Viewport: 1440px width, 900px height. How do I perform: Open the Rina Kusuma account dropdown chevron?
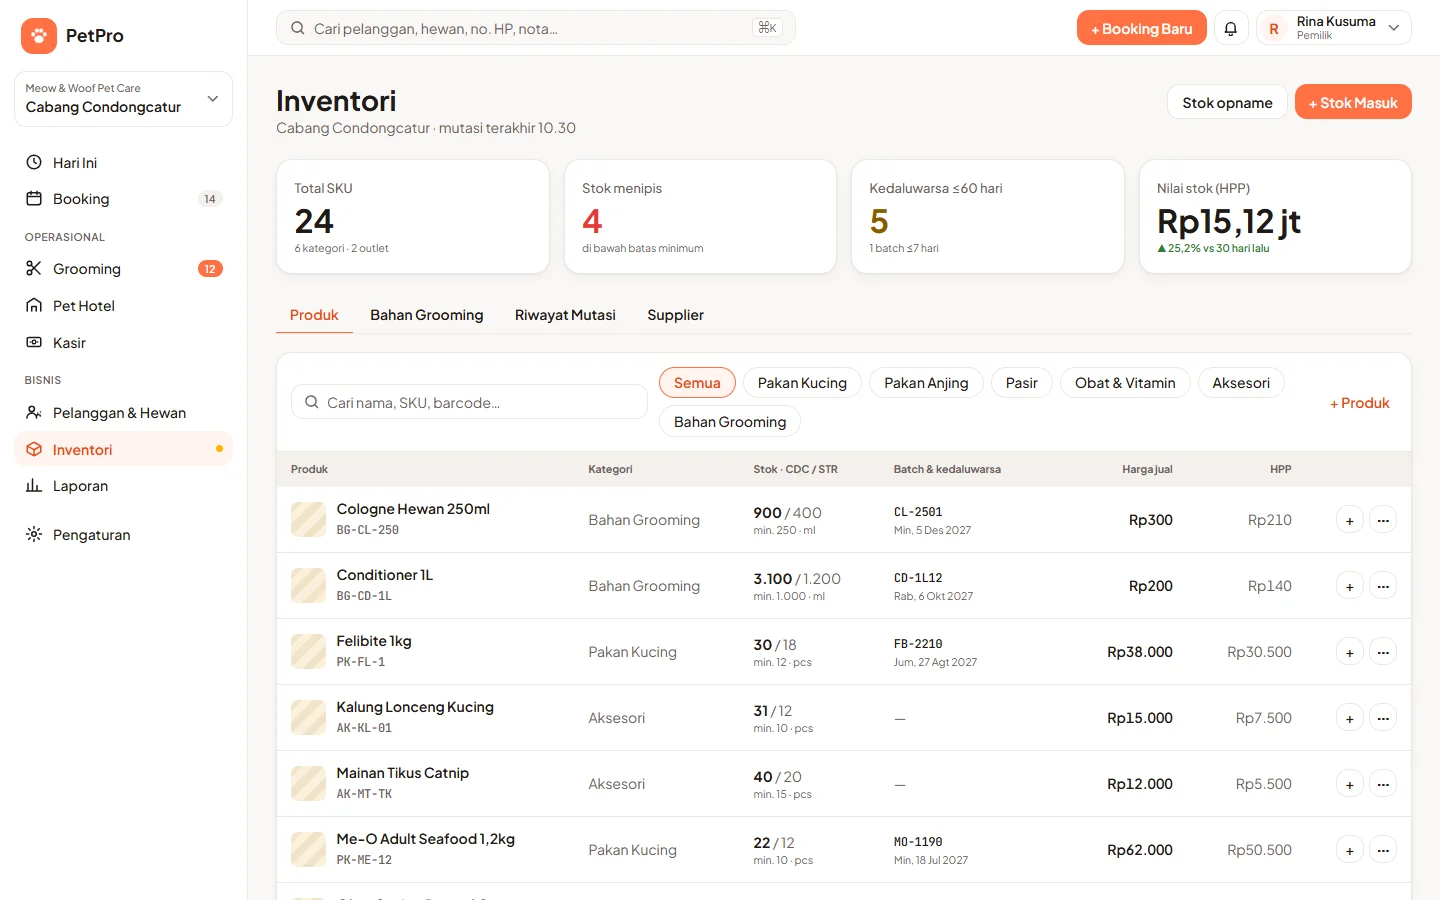click(1394, 28)
